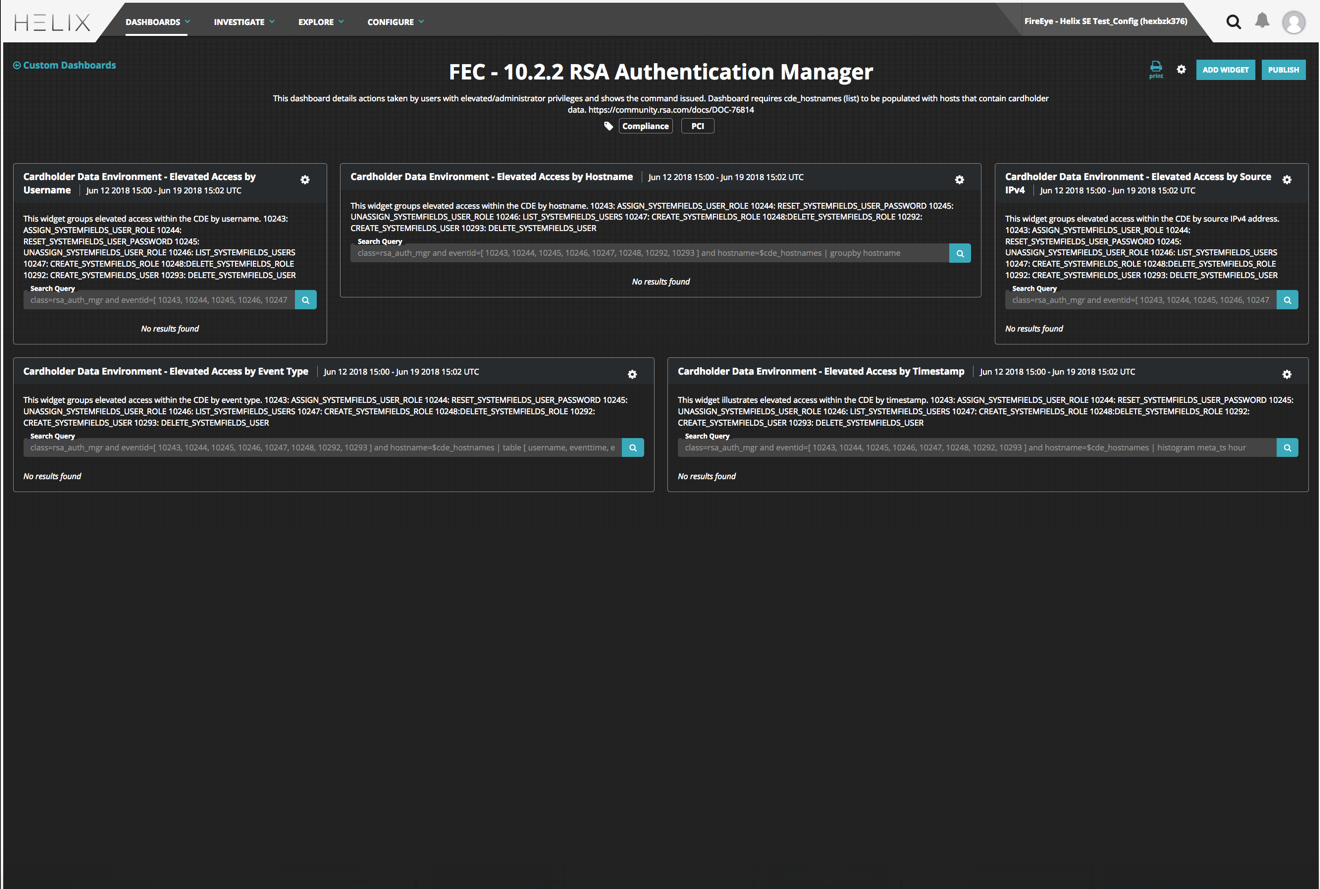Click search query field in Timestamp widget

[x=978, y=447]
